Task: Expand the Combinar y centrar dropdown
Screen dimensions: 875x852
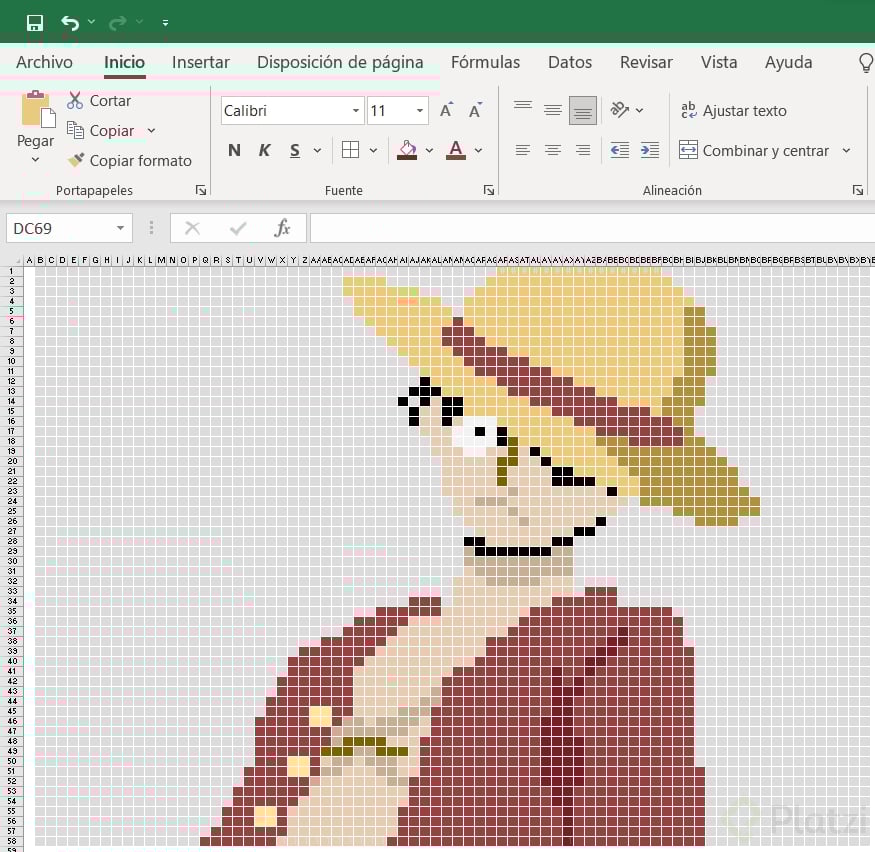Action: (x=847, y=150)
